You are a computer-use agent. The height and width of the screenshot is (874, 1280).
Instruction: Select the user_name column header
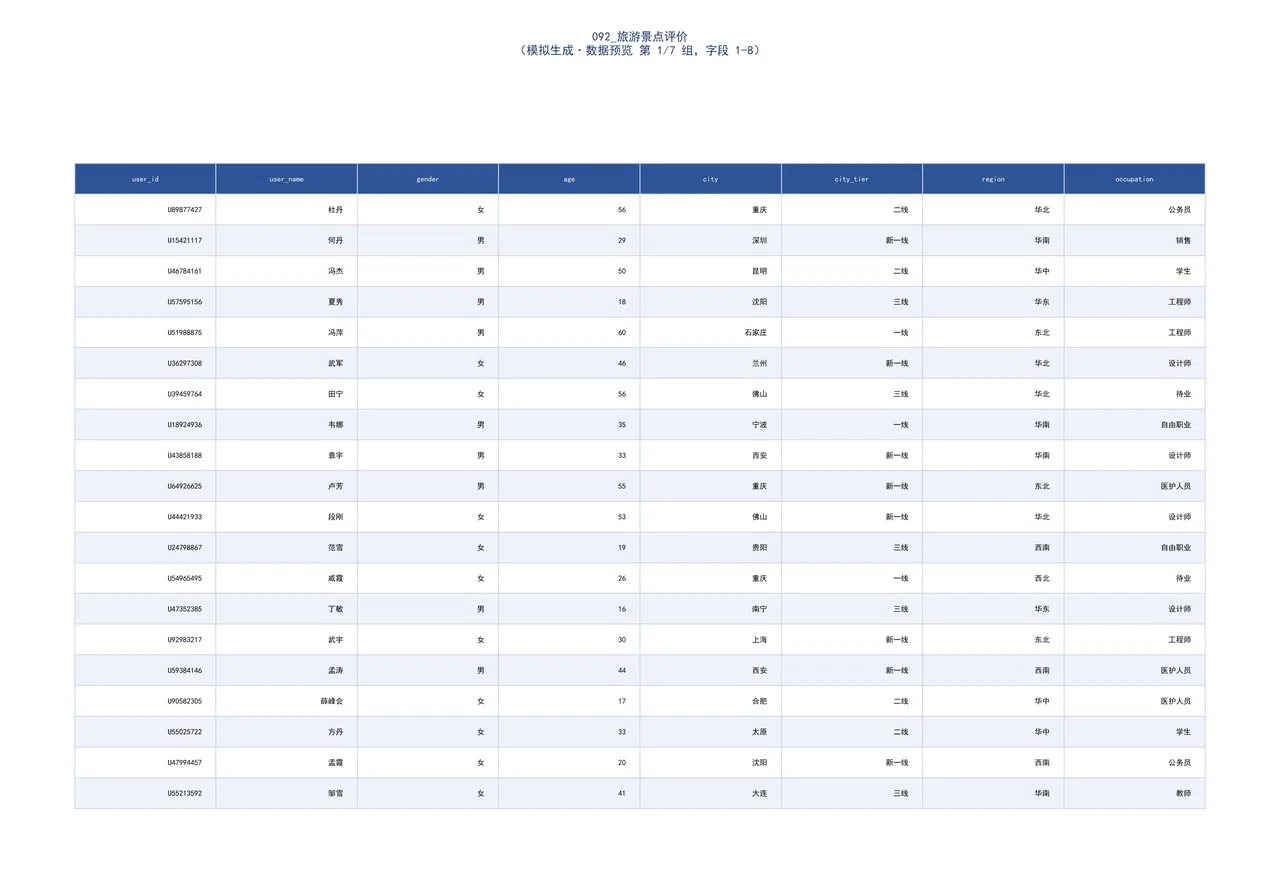tap(286, 179)
